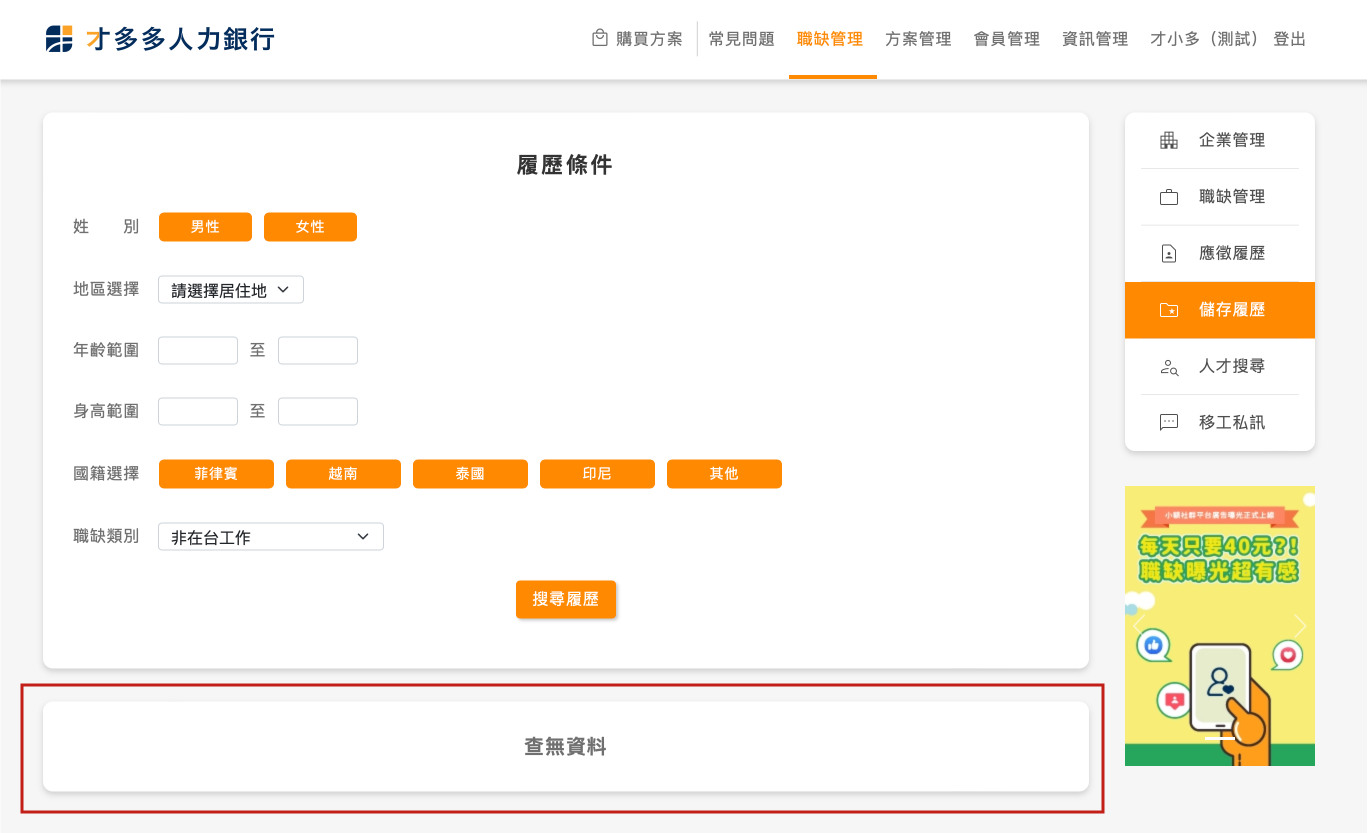Viewport: 1368px width, 833px height.
Task: Click the 才多多人力銀行 logo icon
Action: pos(59,39)
